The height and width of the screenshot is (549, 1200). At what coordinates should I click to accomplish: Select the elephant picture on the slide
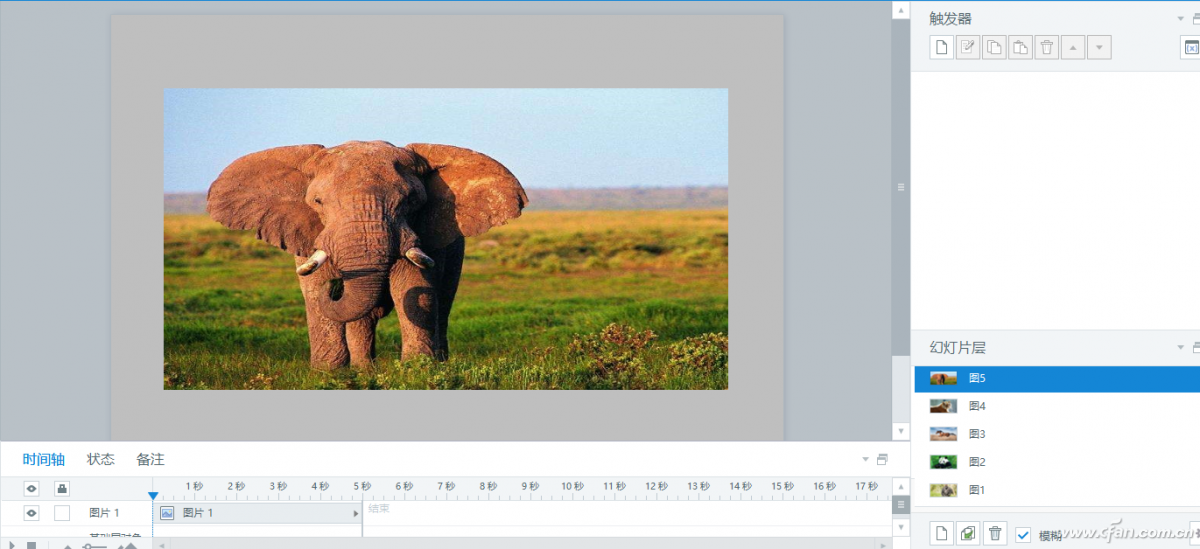coord(446,238)
